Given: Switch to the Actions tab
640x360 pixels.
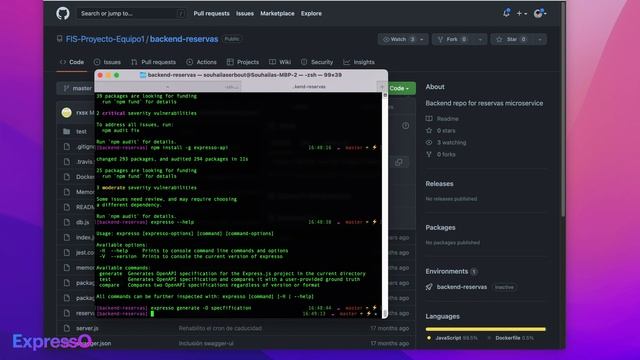Looking at the screenshot, I should (x=202, y=62).
